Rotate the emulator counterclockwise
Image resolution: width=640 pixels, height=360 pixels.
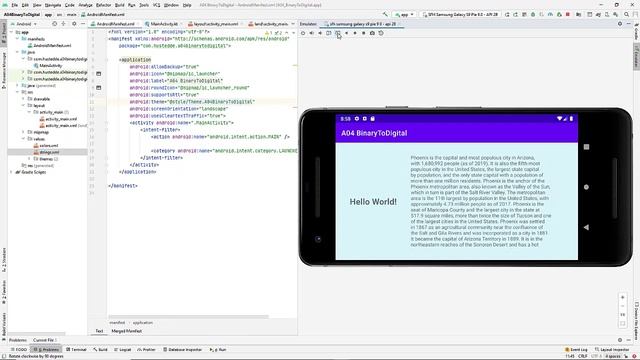pyautogui.click(x=329, y=33)
